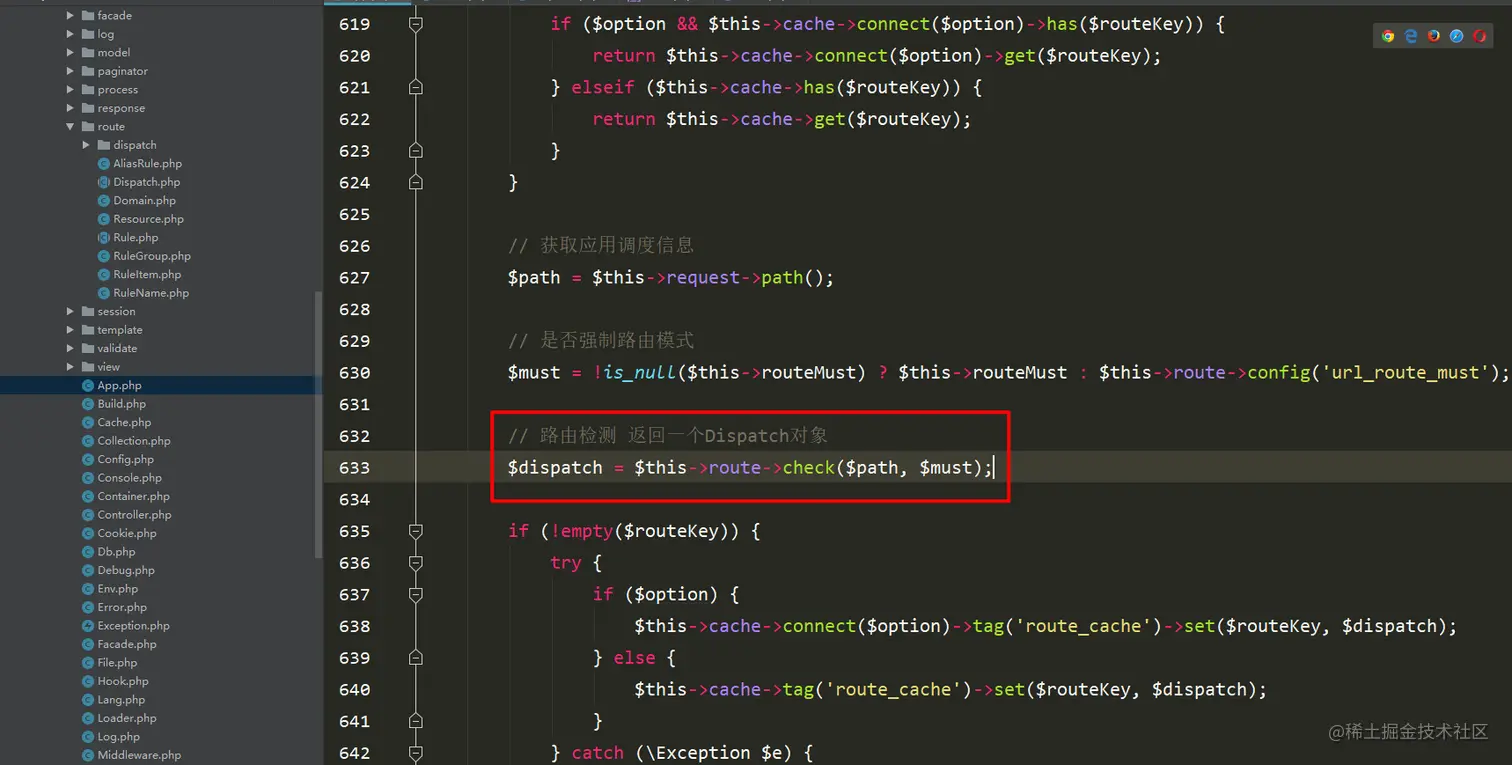Open RuleName.php in project tree
This screenshot has width=1512, height=765.
coord(151,293)
